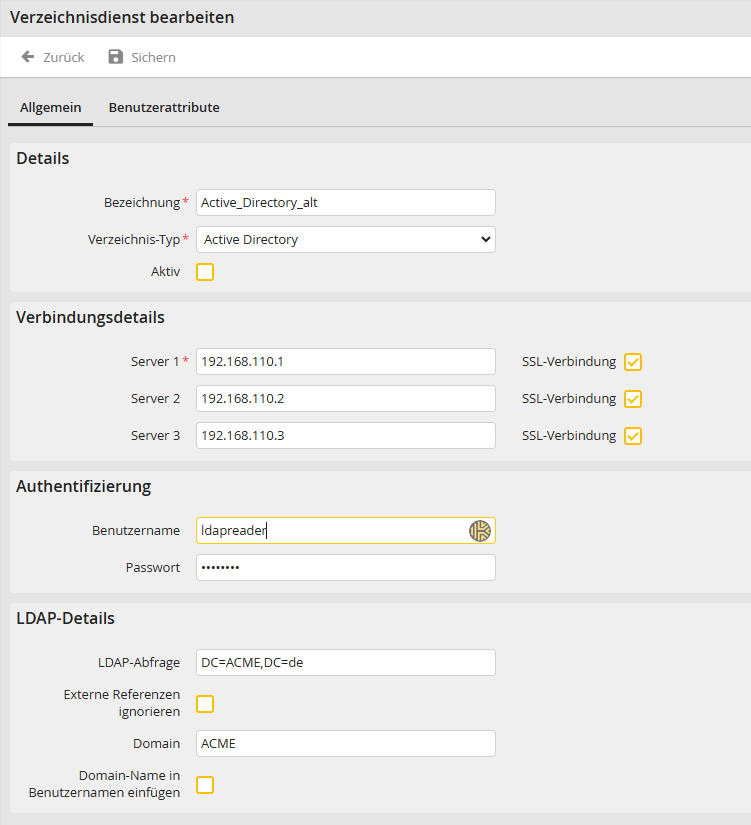Screen dimensions: 751x825
Task: Click into the Passwort field
Action: [346, 567]
